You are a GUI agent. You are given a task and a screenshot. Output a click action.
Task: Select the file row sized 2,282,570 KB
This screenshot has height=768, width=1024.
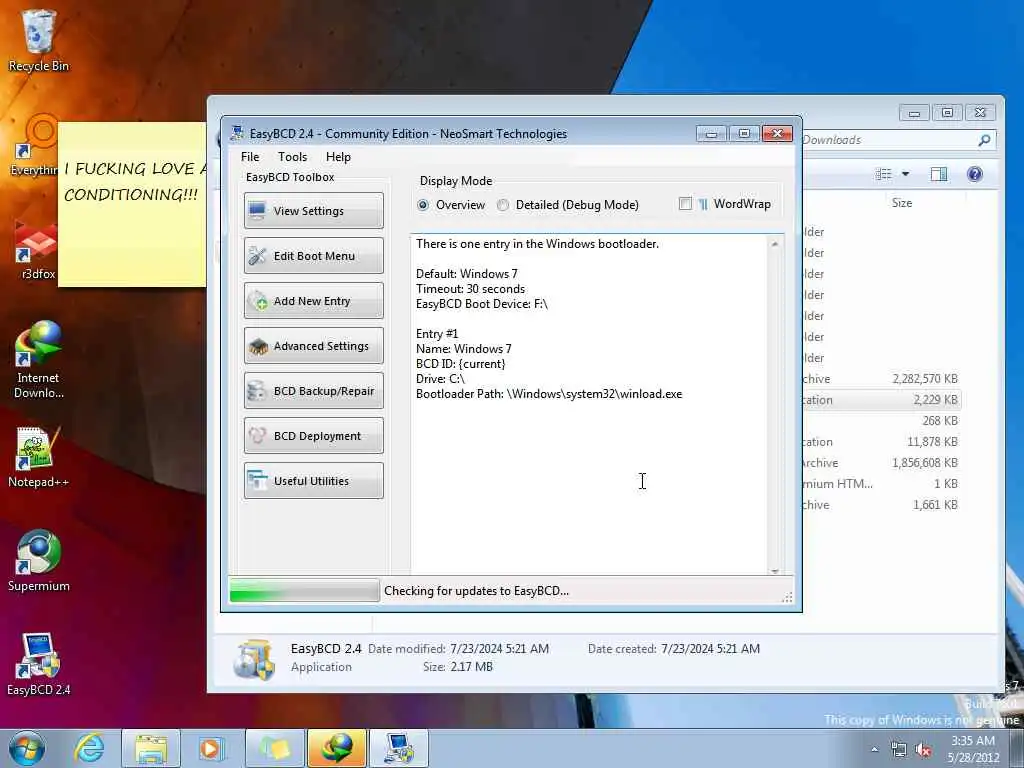882,379
